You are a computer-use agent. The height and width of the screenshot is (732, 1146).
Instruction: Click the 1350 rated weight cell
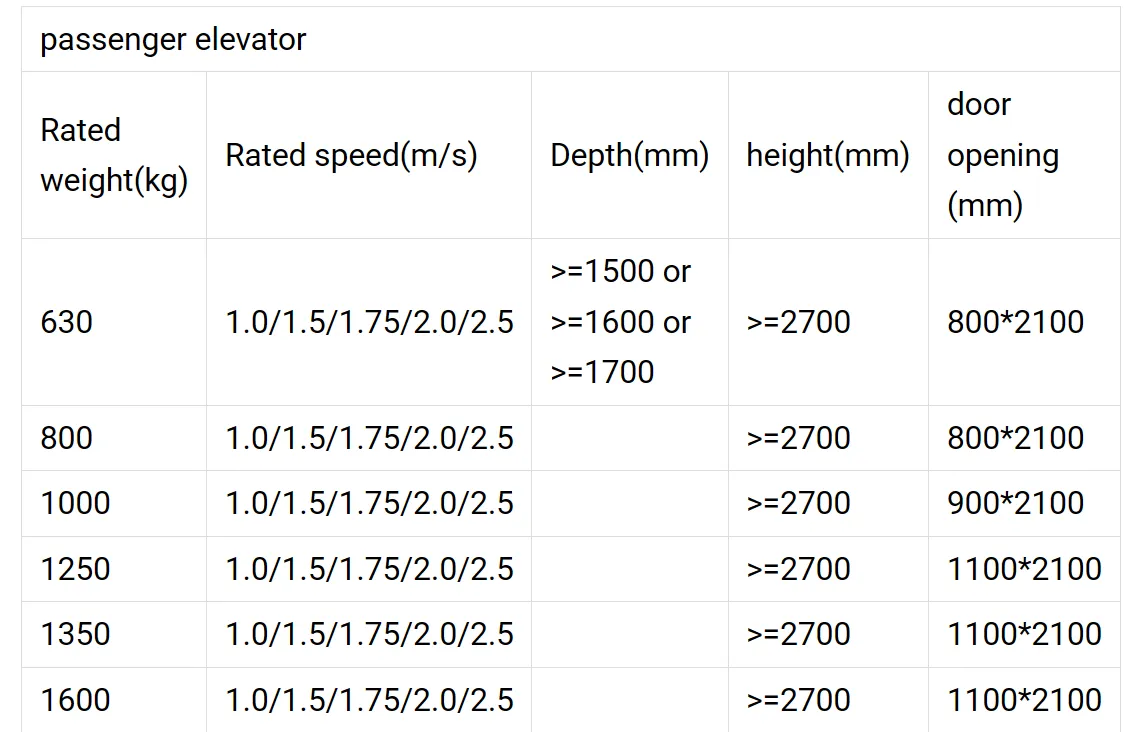(75, 634)
